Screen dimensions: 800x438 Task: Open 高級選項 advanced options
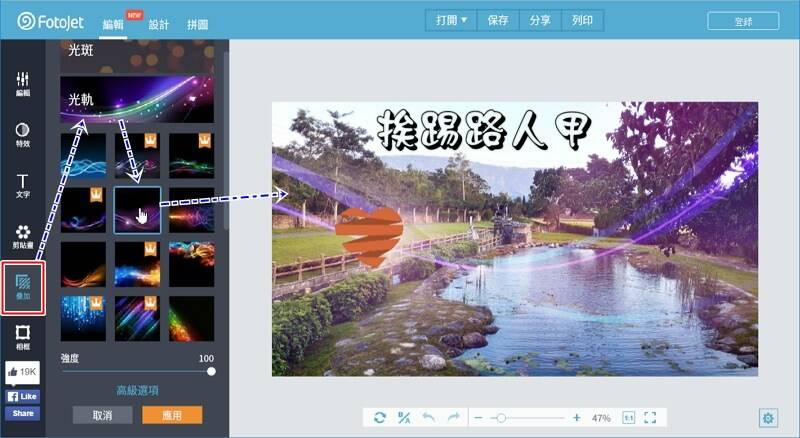point(137,391)
